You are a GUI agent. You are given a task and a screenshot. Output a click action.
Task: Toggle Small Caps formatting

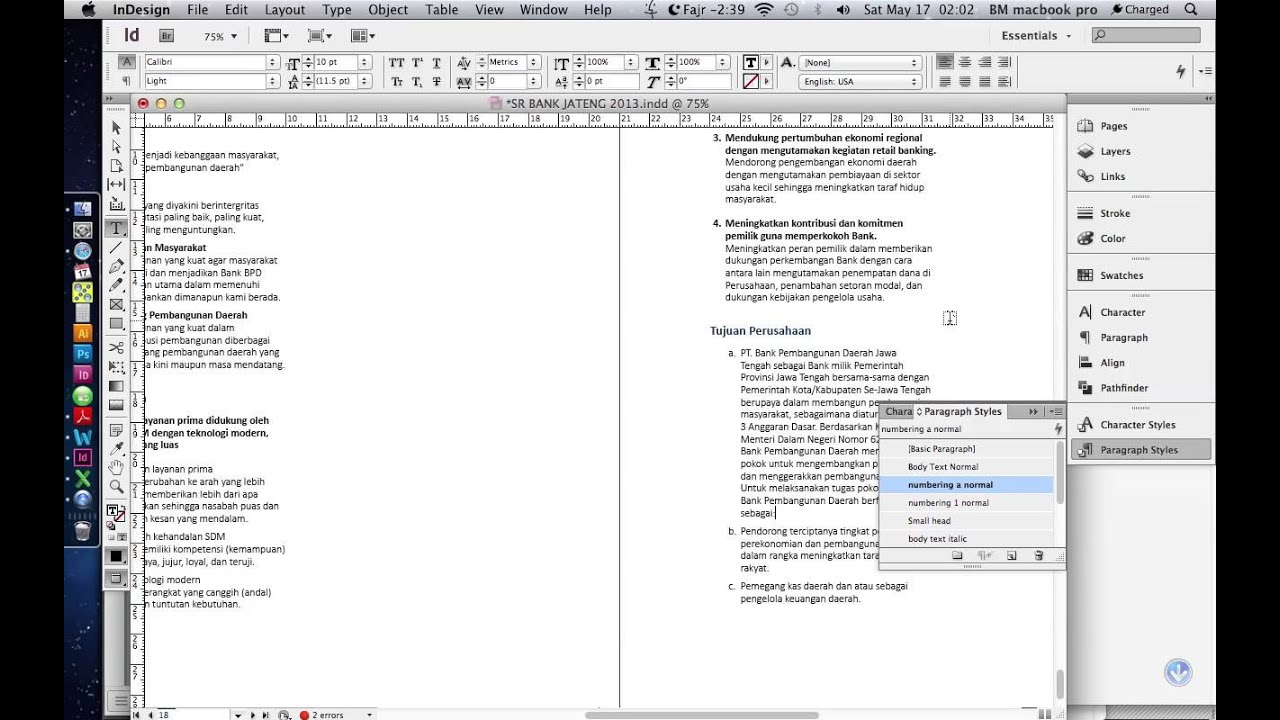(396, 81)
